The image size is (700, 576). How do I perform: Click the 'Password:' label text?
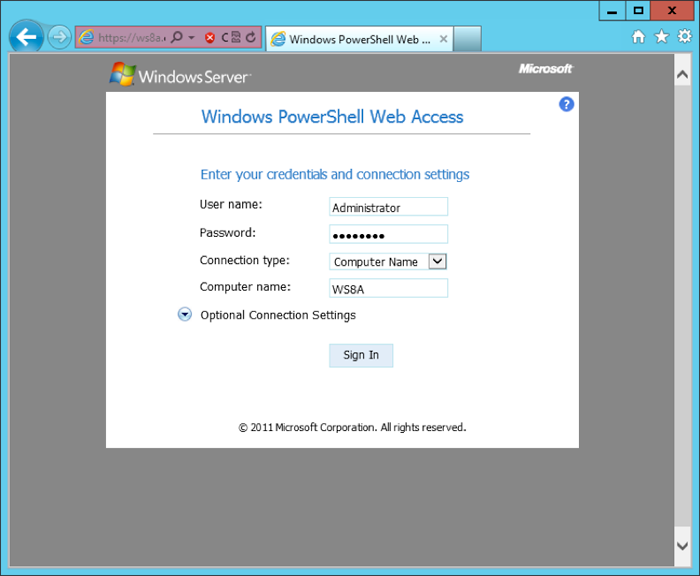pos(228,233)
